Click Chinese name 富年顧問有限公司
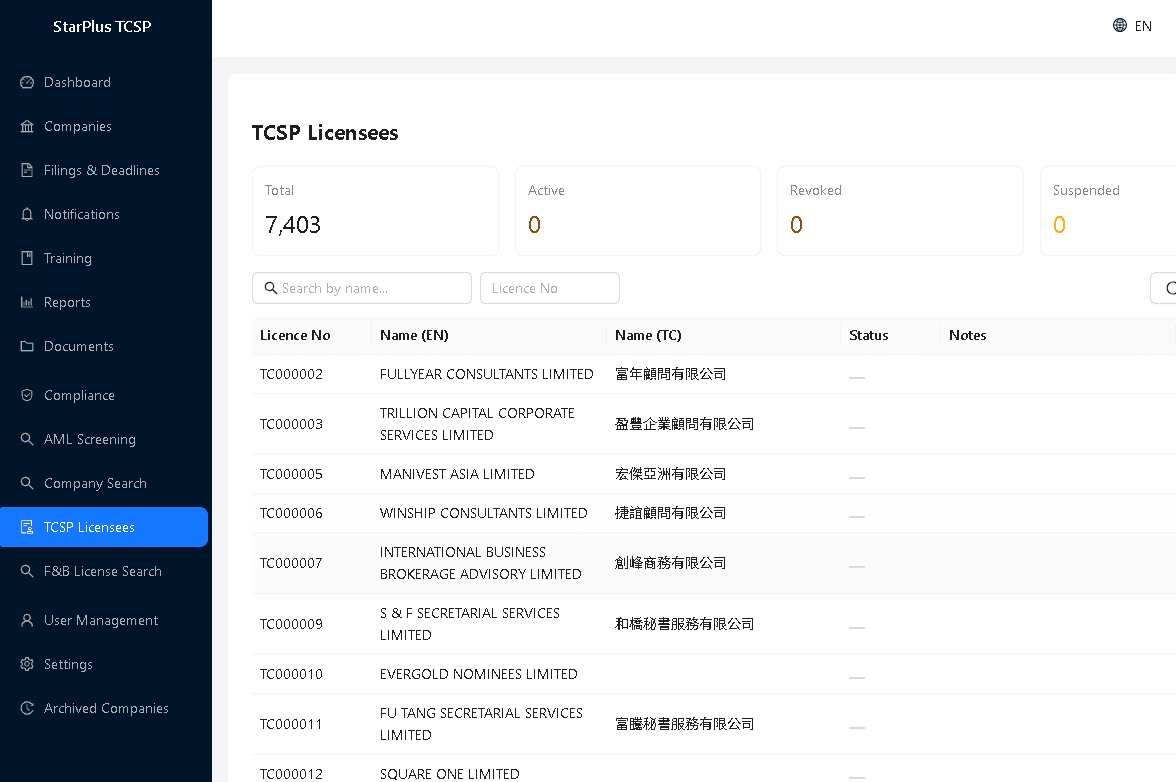This screenshot has width=1176, height=782. pos(670,374)
